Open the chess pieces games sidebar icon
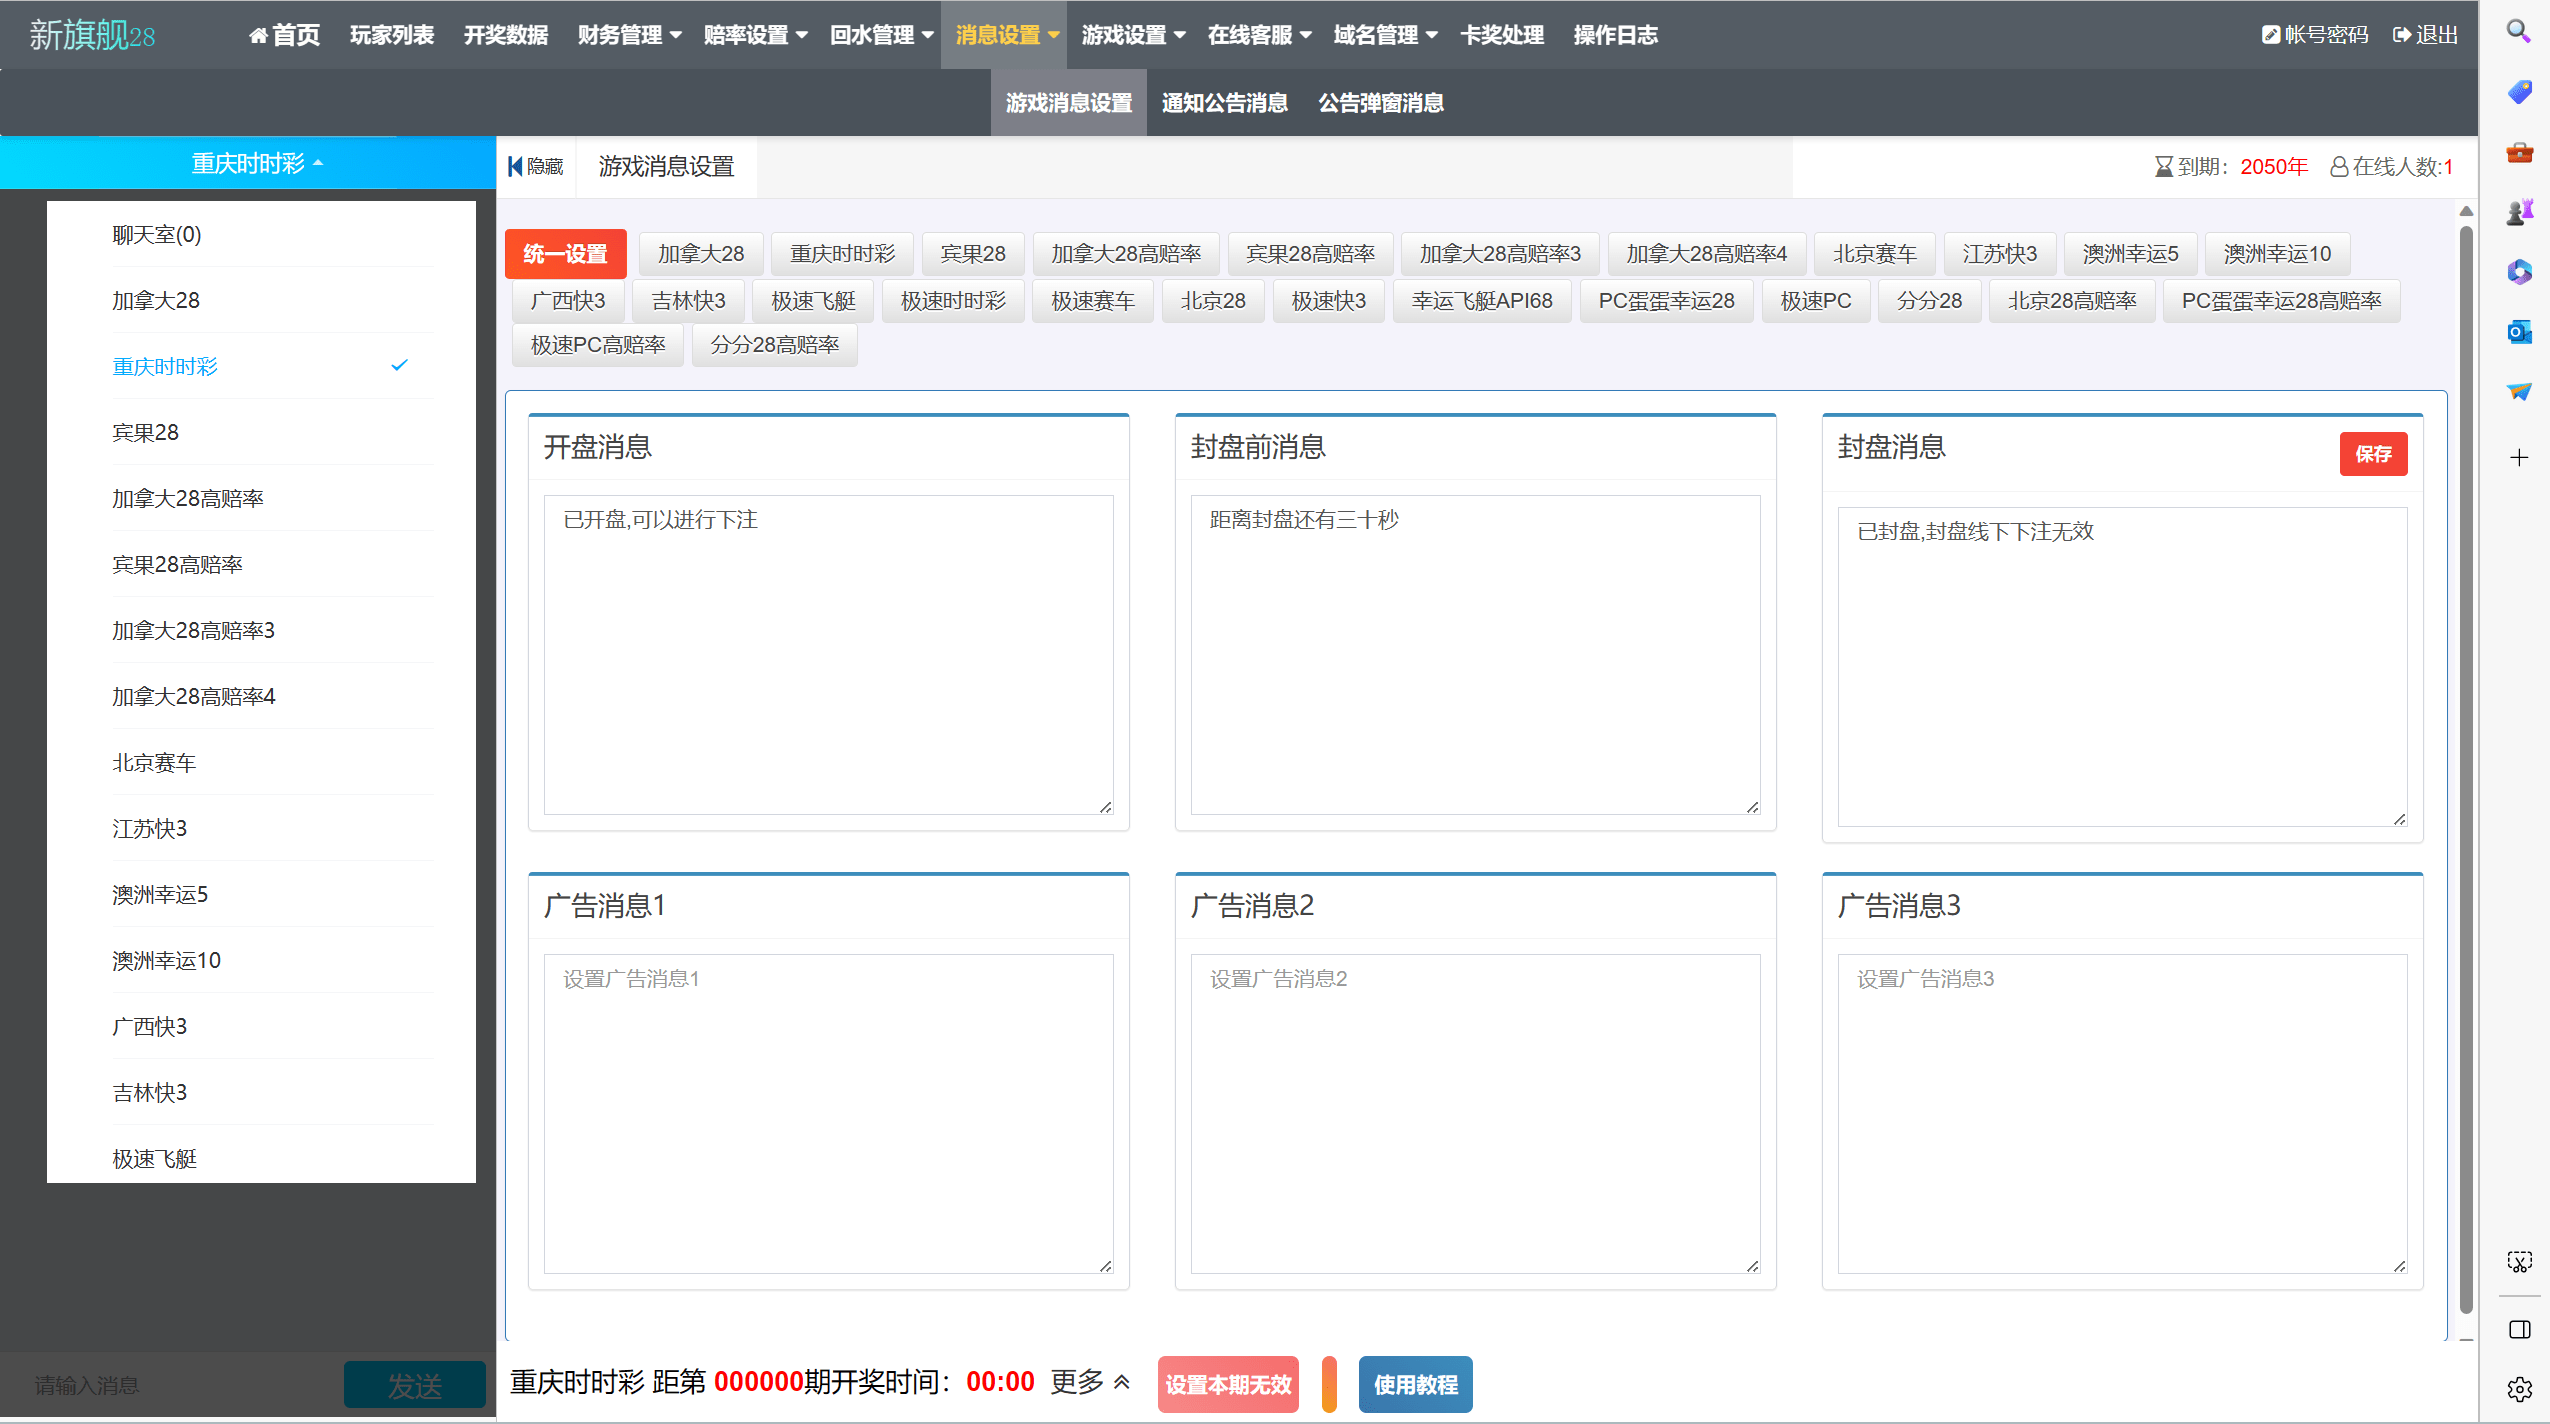This screenshot has width=2550, height=1424. [x=2518, y=211]
